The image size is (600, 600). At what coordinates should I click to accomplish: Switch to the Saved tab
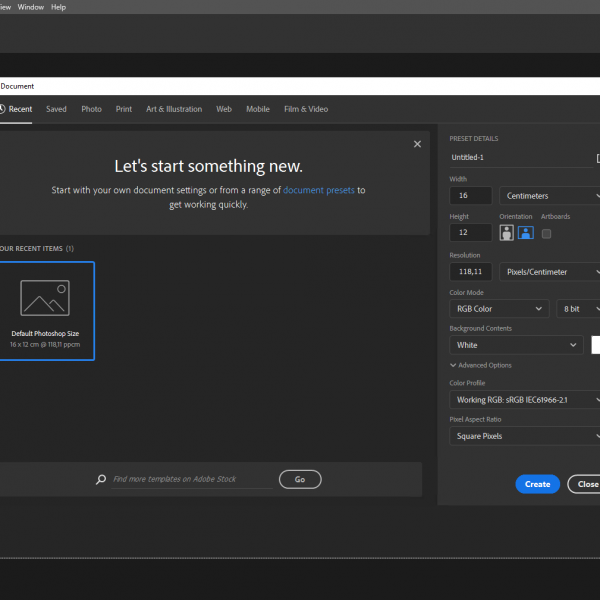coord(56,109)
